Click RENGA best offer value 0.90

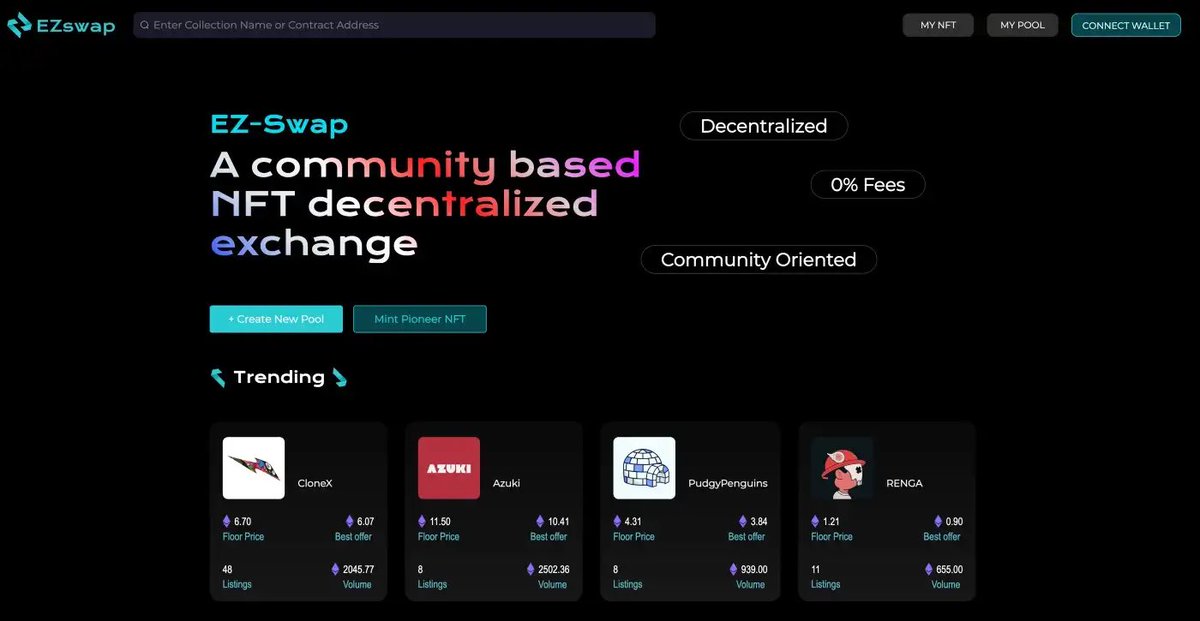[x=954, y=522]
